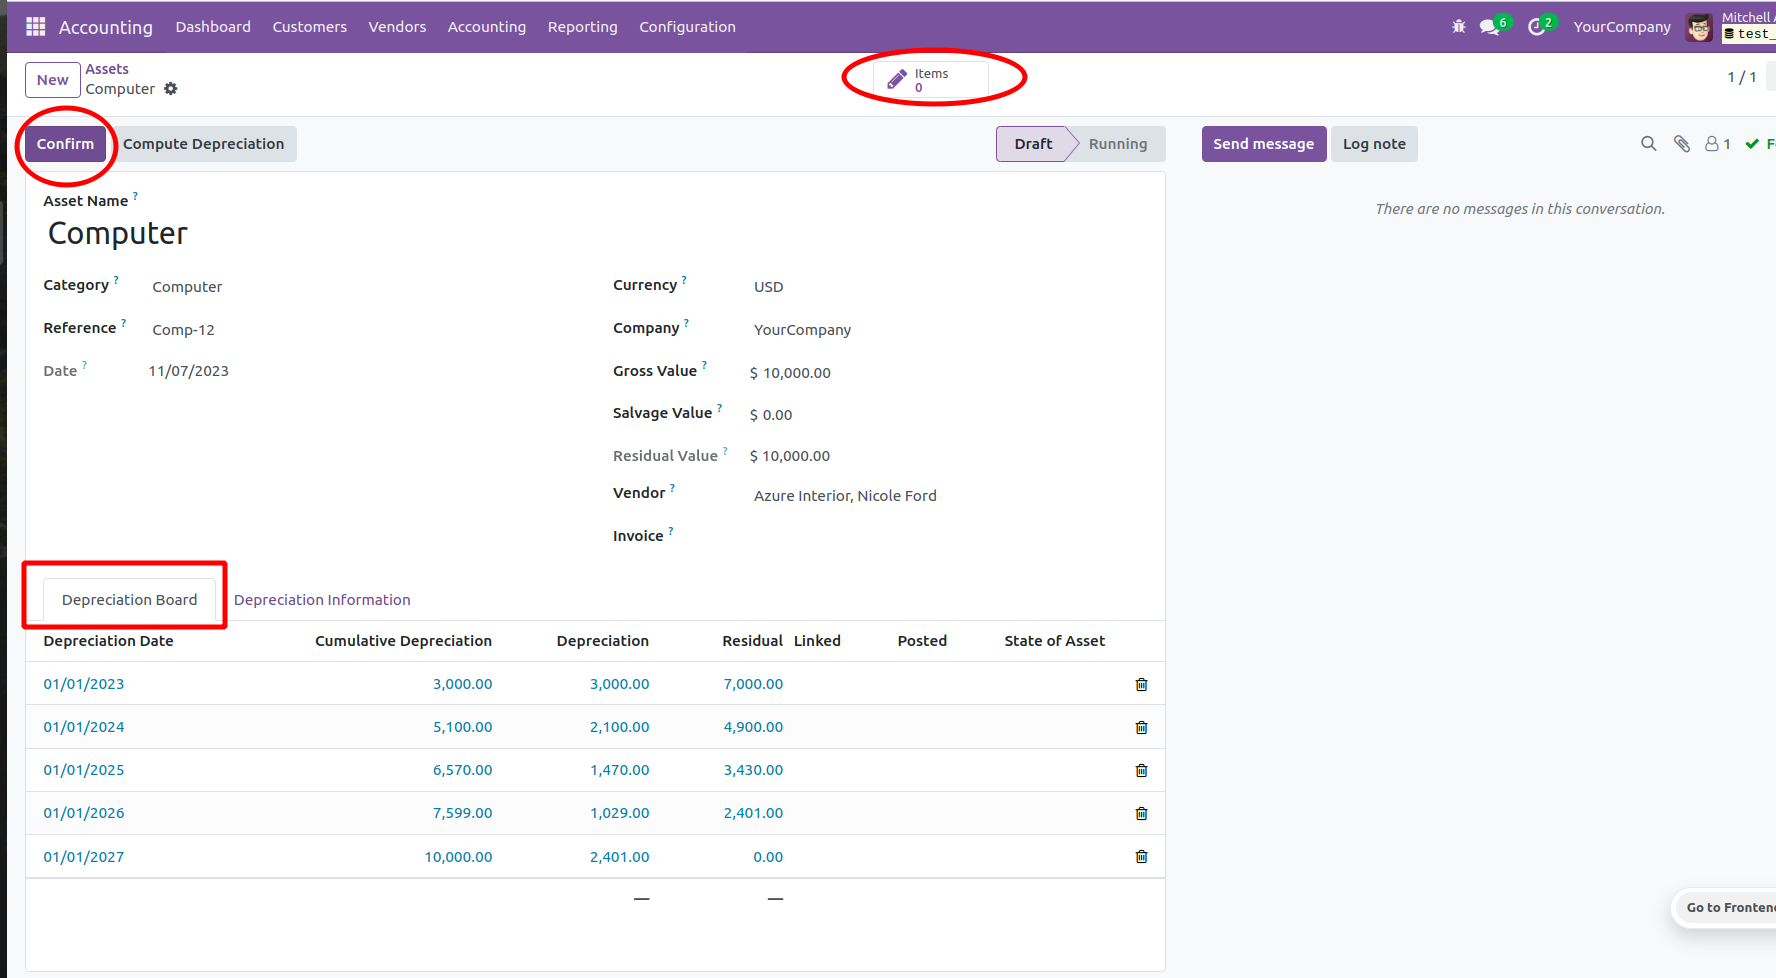This screenshot has height=978, width=1776.
Task: Open the apps grid menu icon
Action: pos(36,27)
